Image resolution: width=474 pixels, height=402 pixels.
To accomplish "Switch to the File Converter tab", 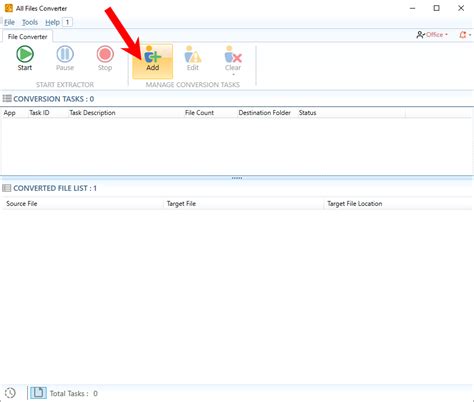I will (x=27, y=37).
